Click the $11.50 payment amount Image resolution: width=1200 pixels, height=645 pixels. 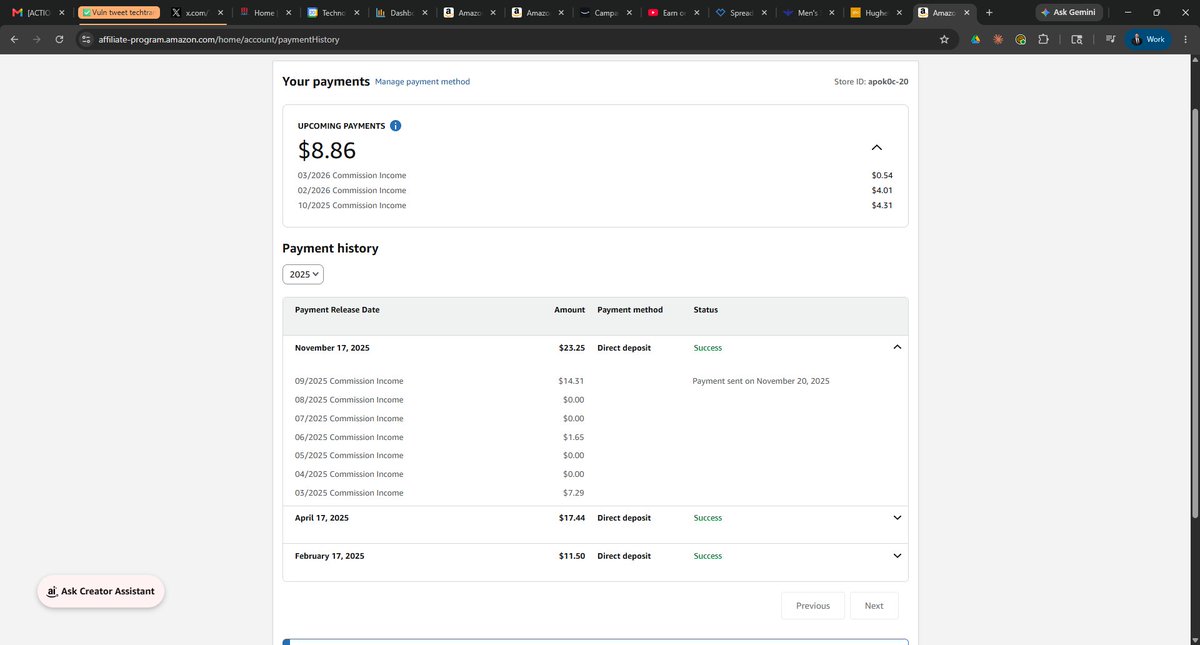point(572,556)
